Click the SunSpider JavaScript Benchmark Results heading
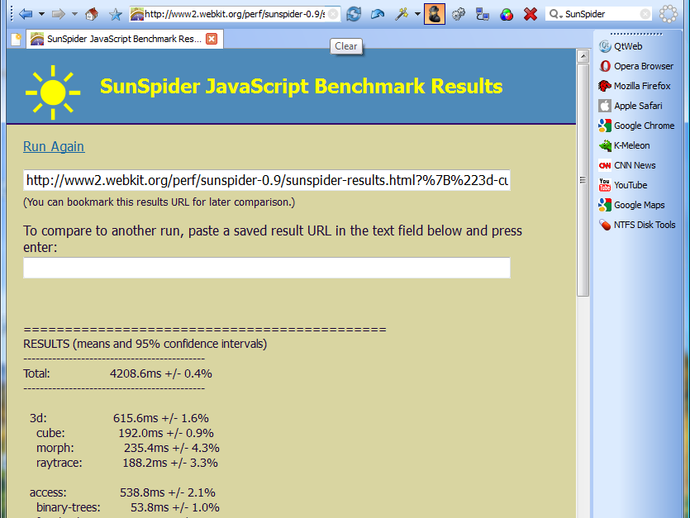Viewport: 690px width, 518px height. click(301, 86)
